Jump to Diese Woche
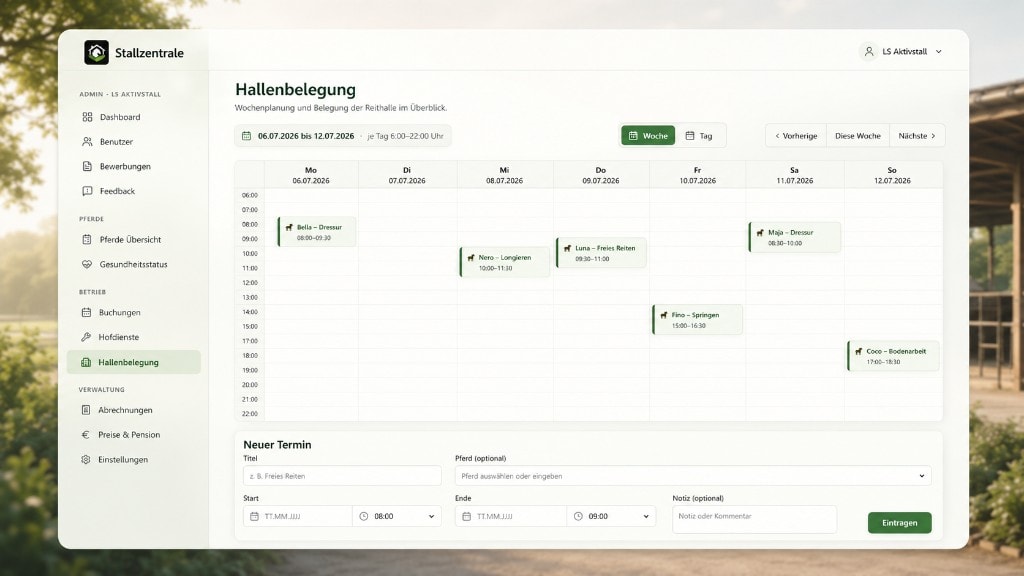 pos(857,136)
